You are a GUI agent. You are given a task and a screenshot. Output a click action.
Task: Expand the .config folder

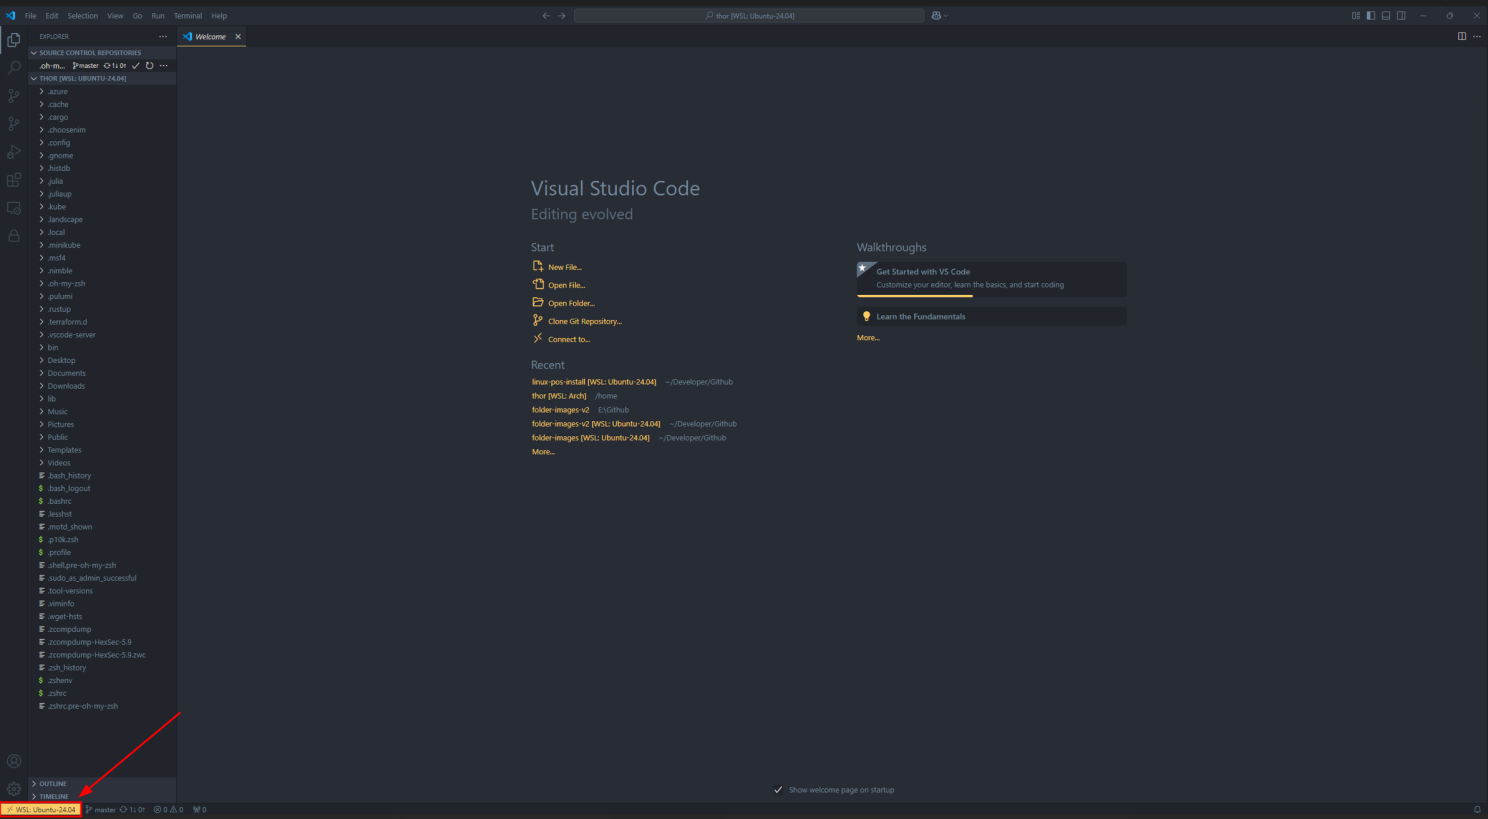pos(102,143)
